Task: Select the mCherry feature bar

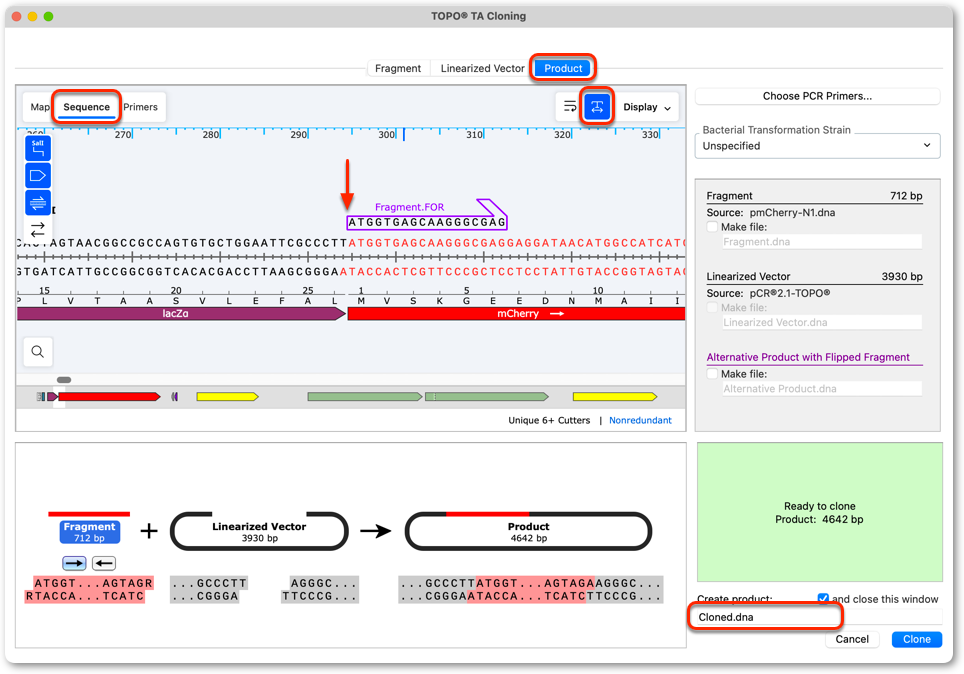Action: pos(516,314)
